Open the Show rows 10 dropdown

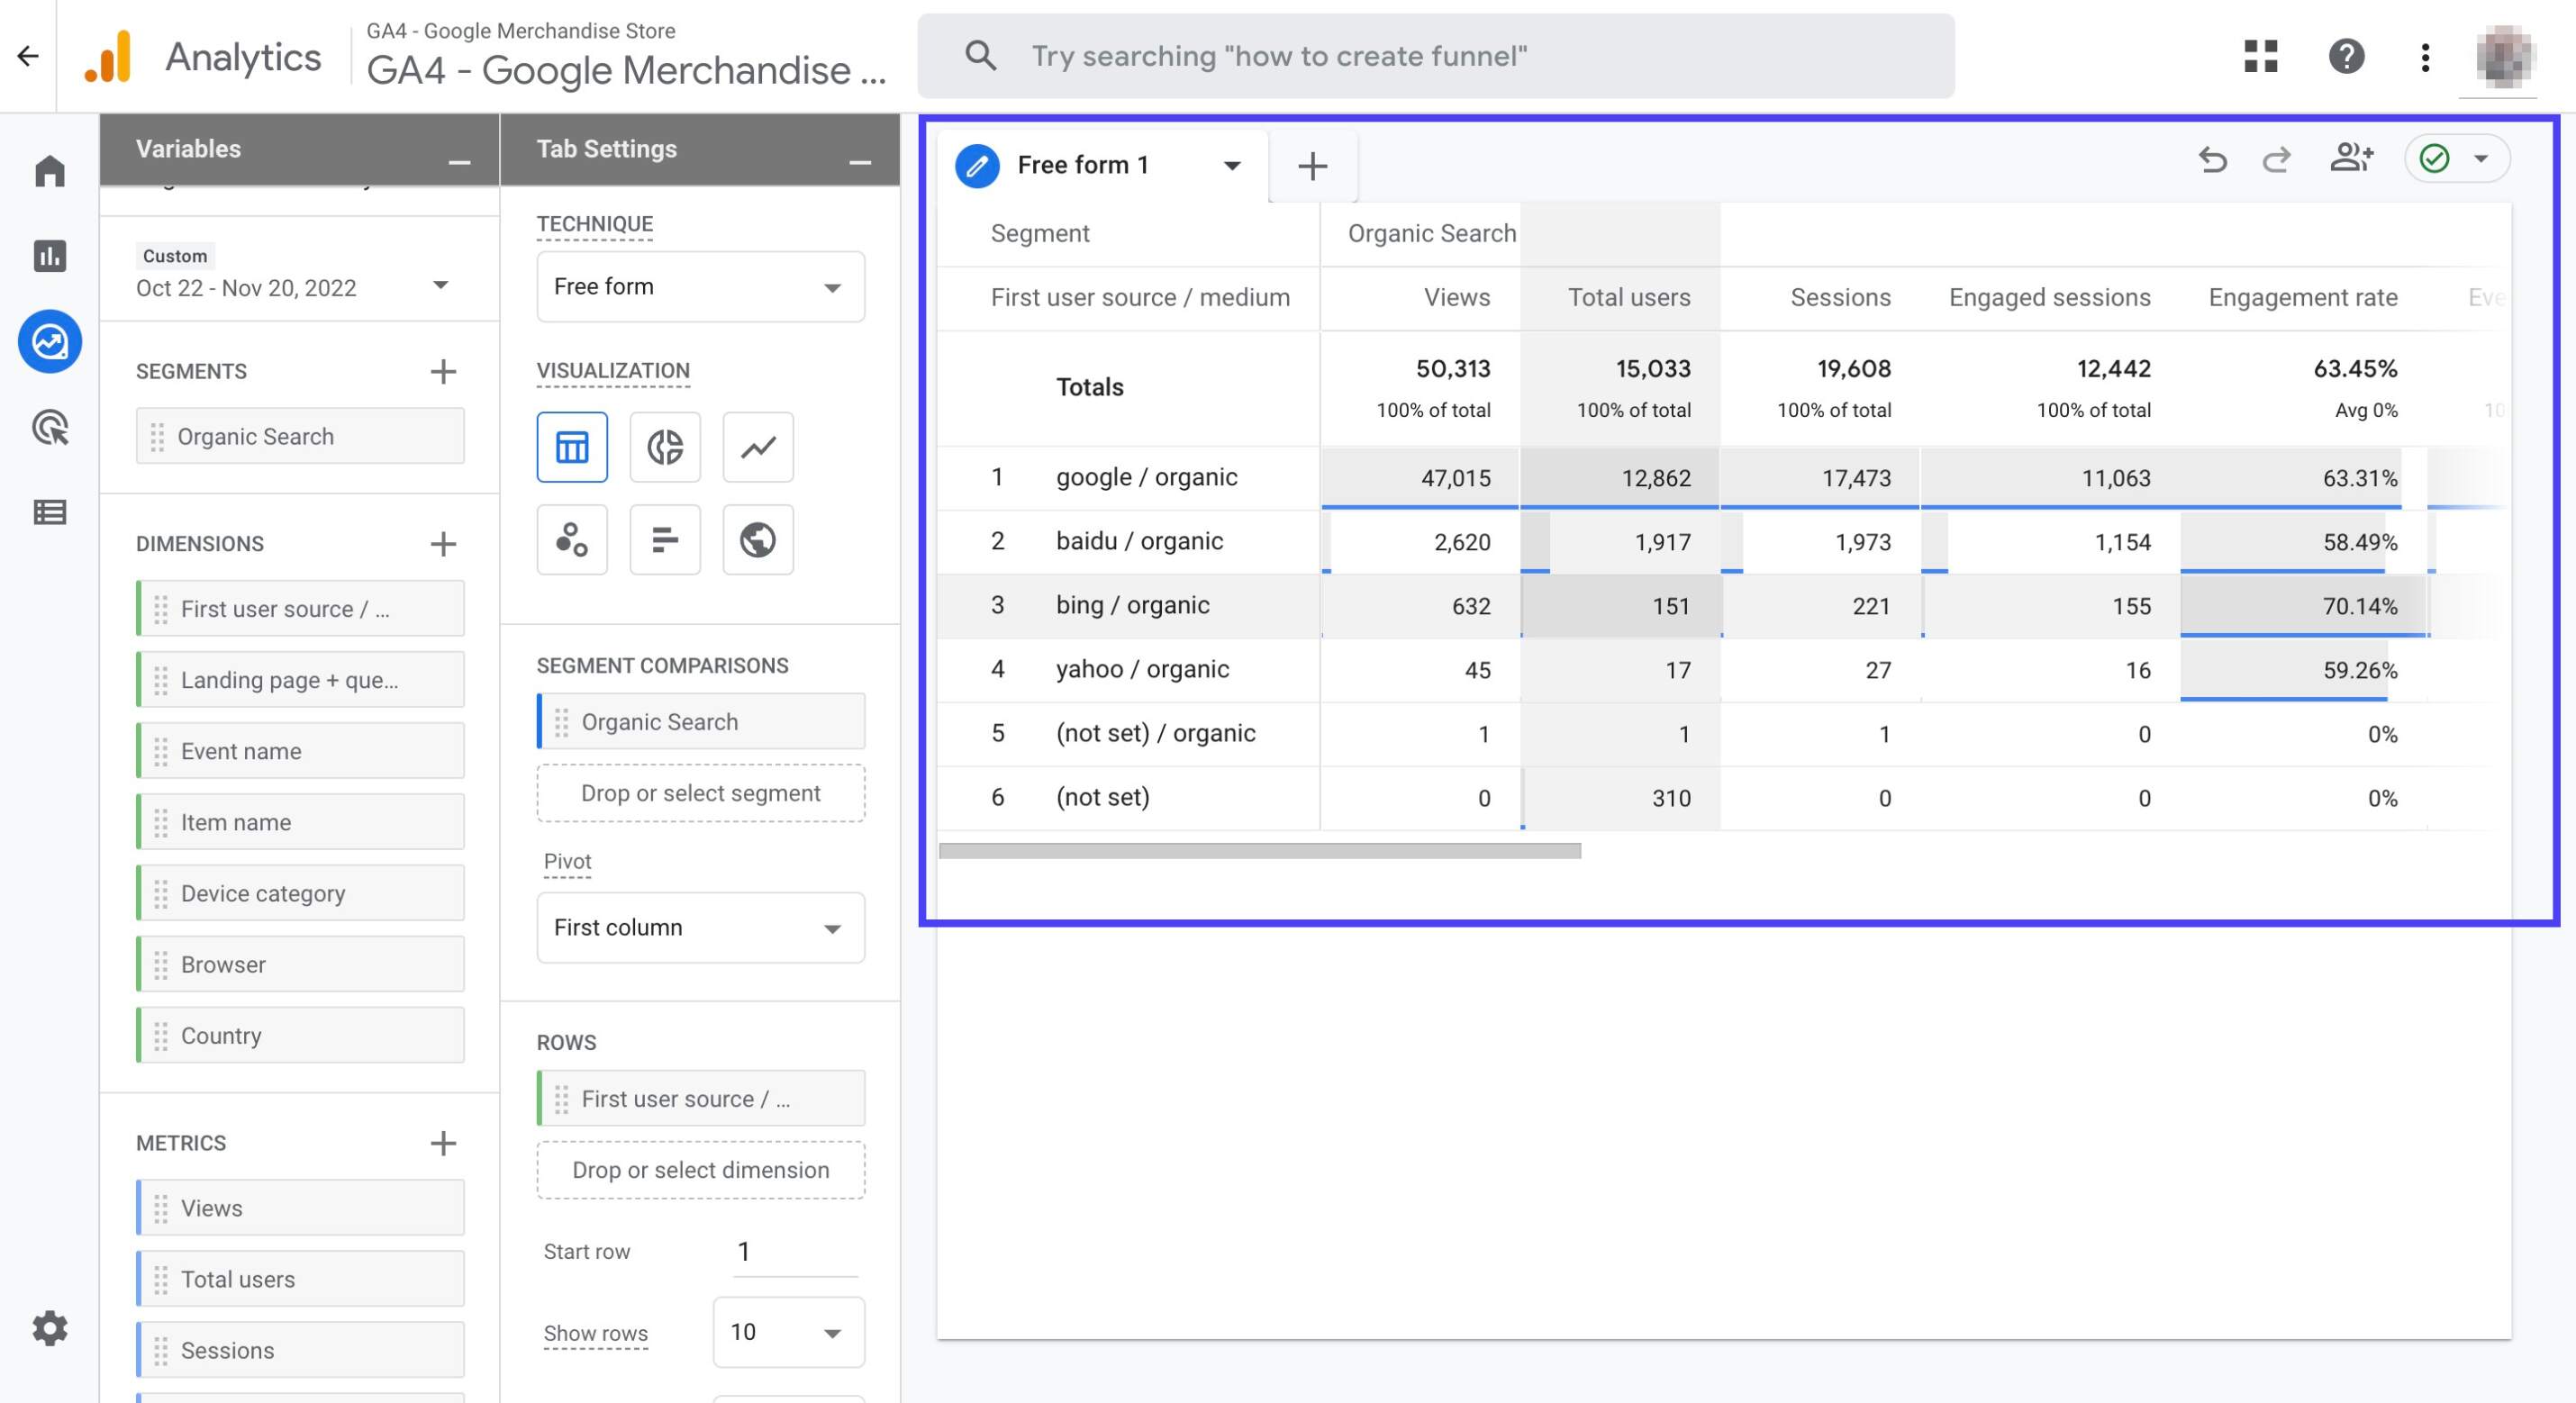click(x=788, y=1332)
